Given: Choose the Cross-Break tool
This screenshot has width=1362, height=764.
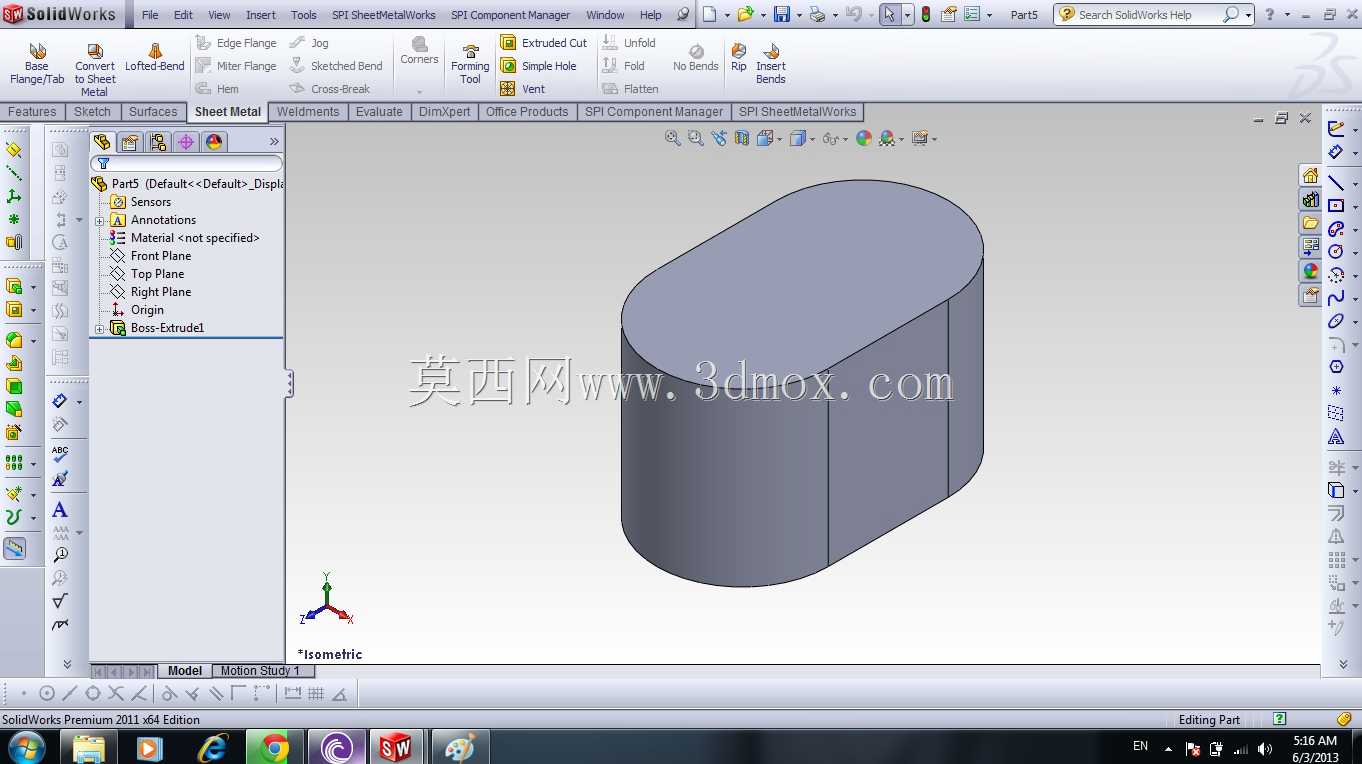Looking at the screenshot, I should [x=331, y=89].
